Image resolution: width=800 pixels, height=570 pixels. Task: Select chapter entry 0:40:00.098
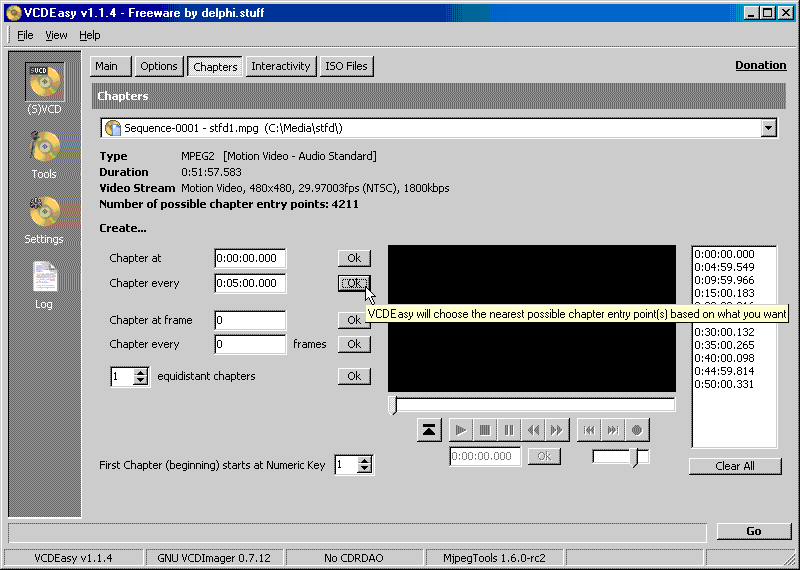click(724, 358)
